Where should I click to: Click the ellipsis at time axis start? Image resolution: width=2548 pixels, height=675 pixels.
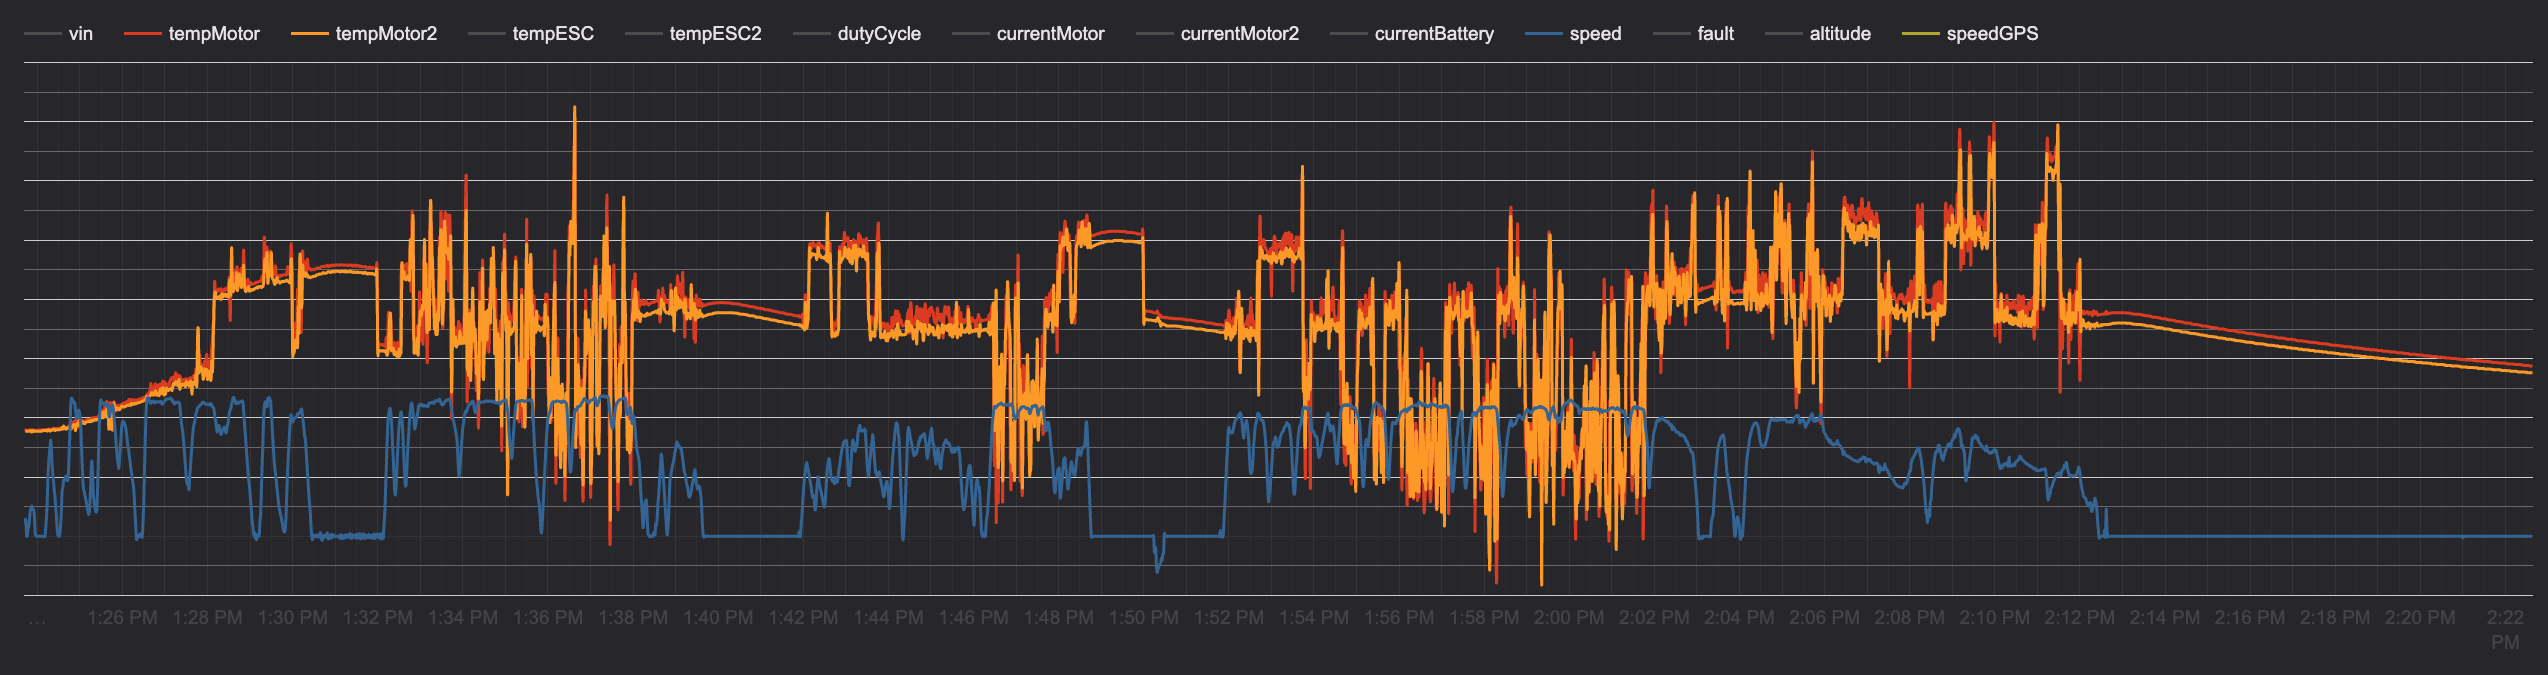[x=37, y=620]
